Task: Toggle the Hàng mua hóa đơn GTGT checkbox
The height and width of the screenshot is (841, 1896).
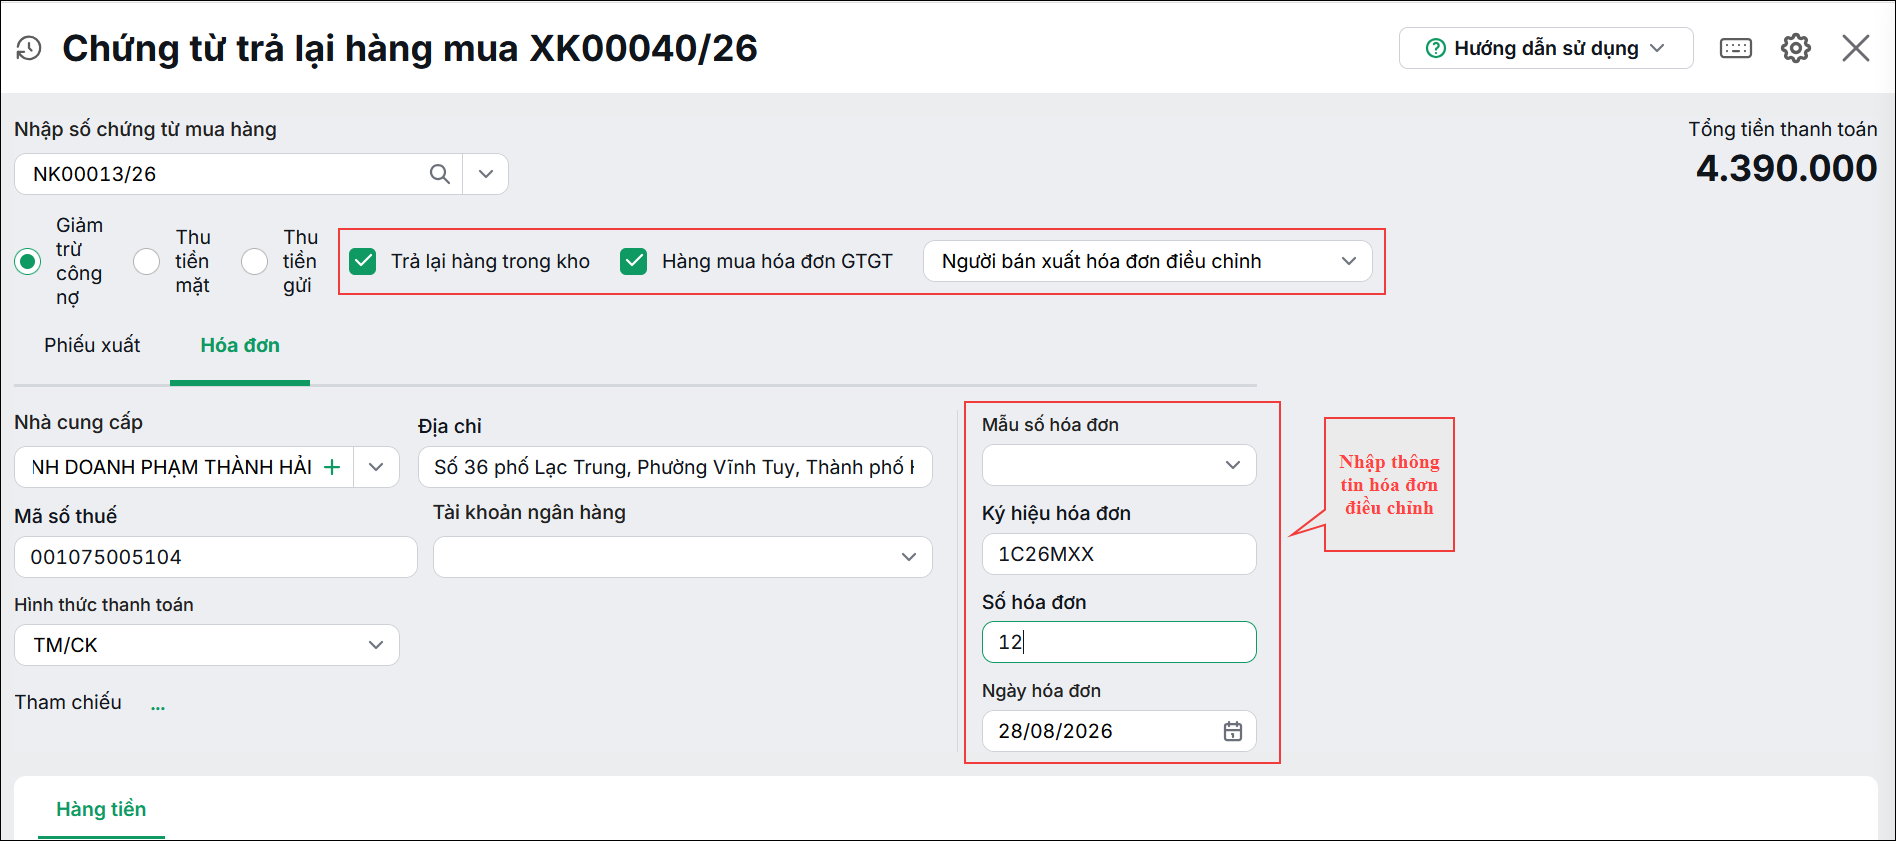Action: [x=634, y=261]
